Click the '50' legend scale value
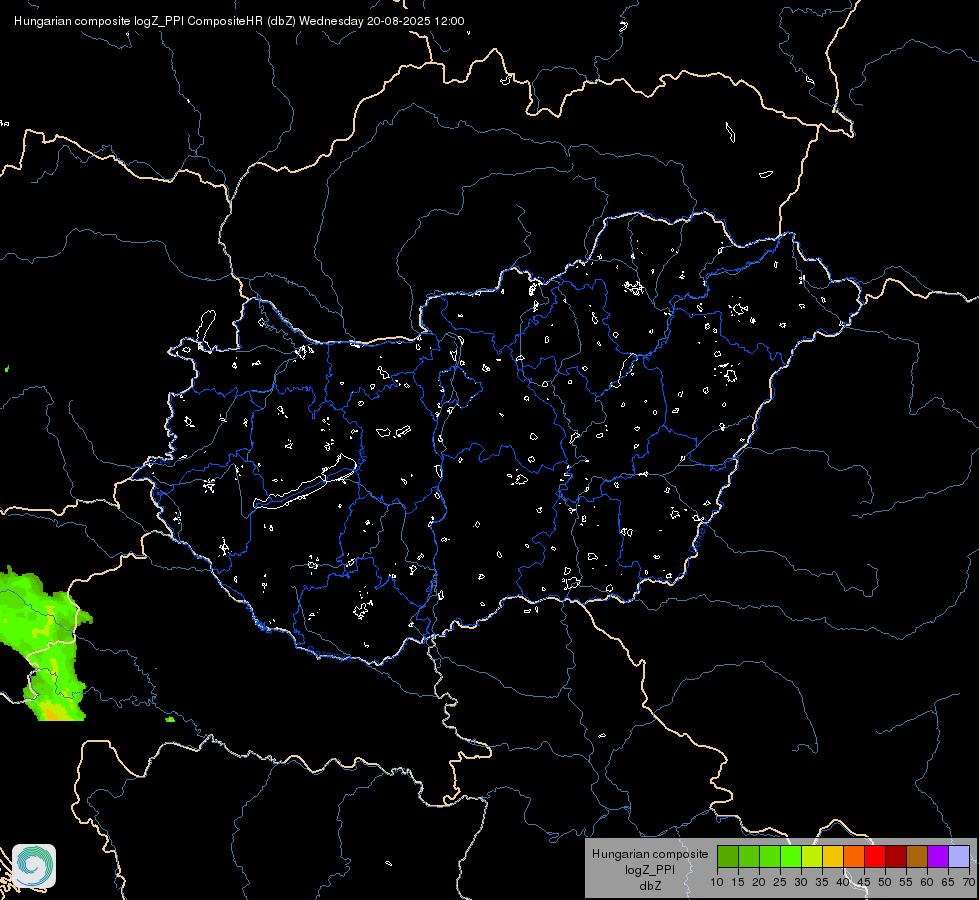This screenshot has width=979, height=900. click(x=885, y=883)
